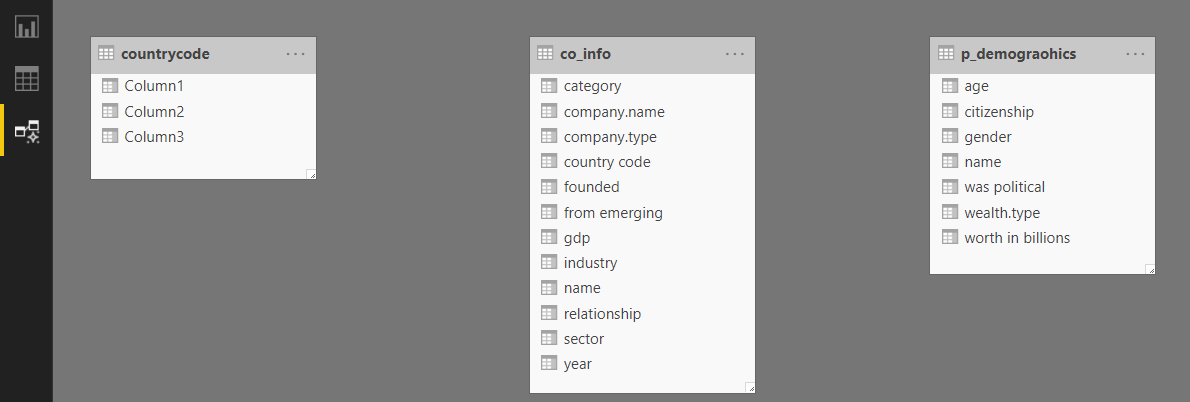
Task: Open co_info table more options ellipsis
Action: [735, 54]
